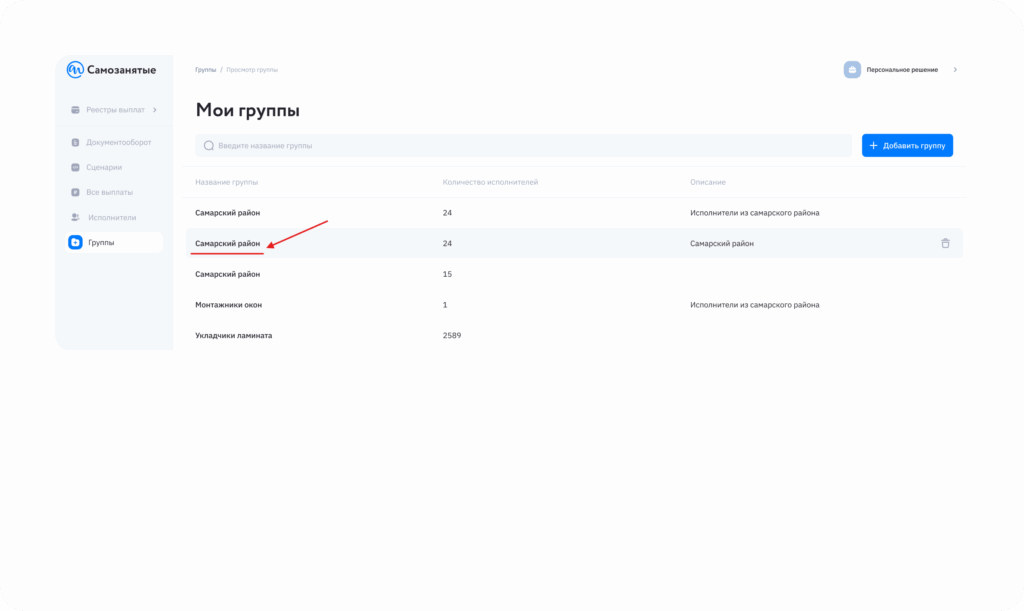The width and height of the screenshot is (1024, 611).
Task: Click the Документооборот sidebar icon
Action: 75,143
